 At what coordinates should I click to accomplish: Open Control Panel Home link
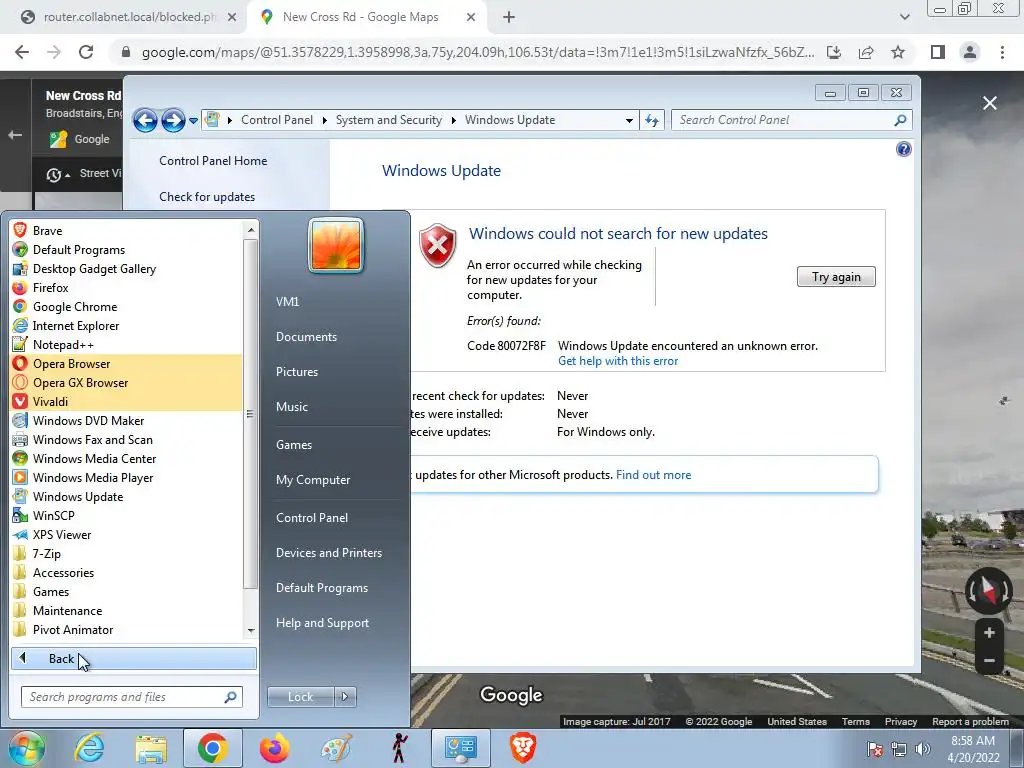[x=213, y=161]
